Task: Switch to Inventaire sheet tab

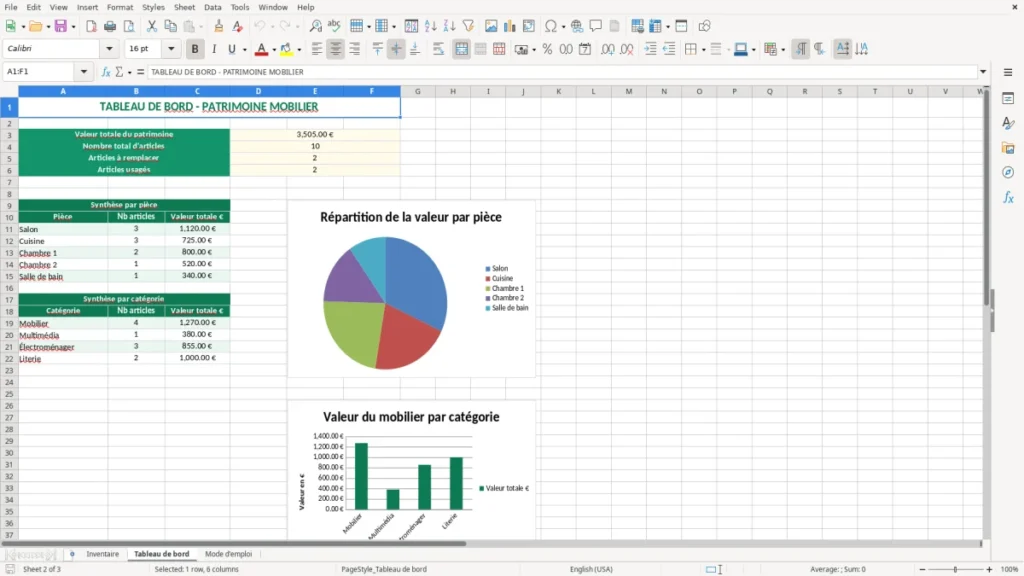Action: (x=103, y=554)
